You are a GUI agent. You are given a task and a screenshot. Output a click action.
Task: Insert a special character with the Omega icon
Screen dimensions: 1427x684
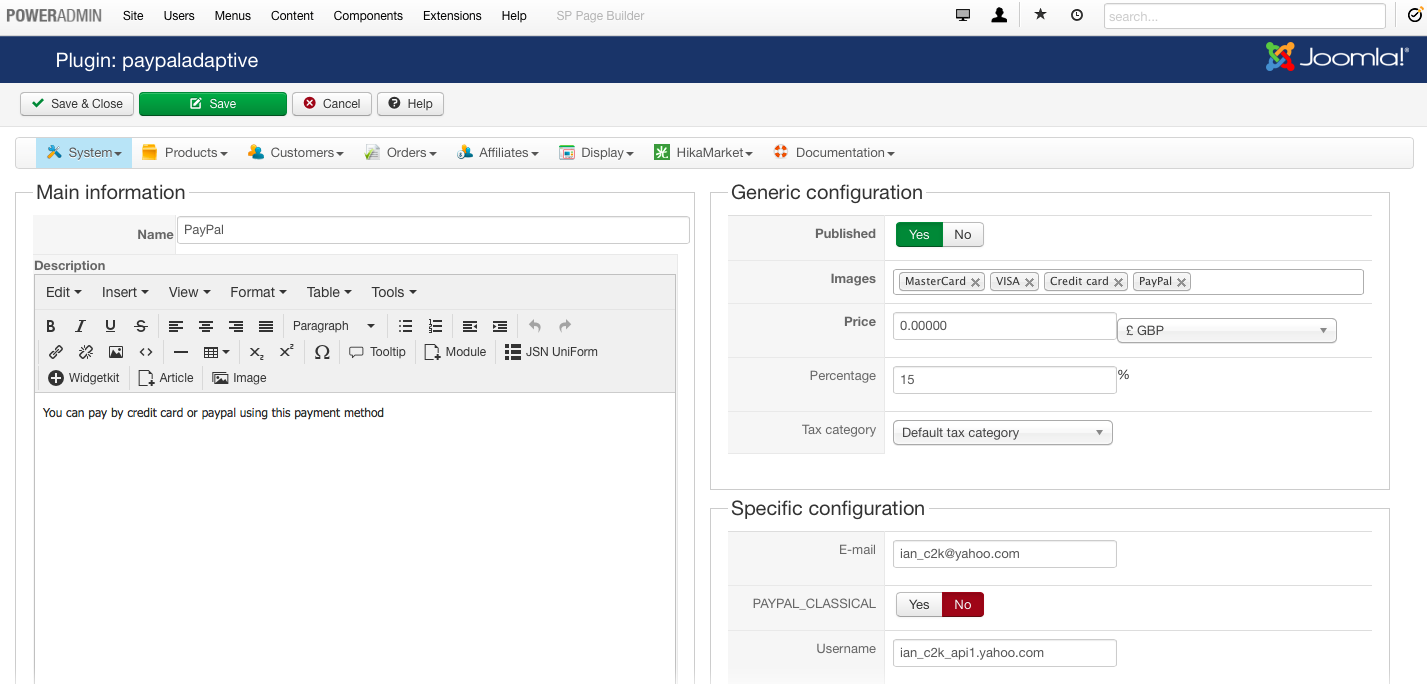322,352
